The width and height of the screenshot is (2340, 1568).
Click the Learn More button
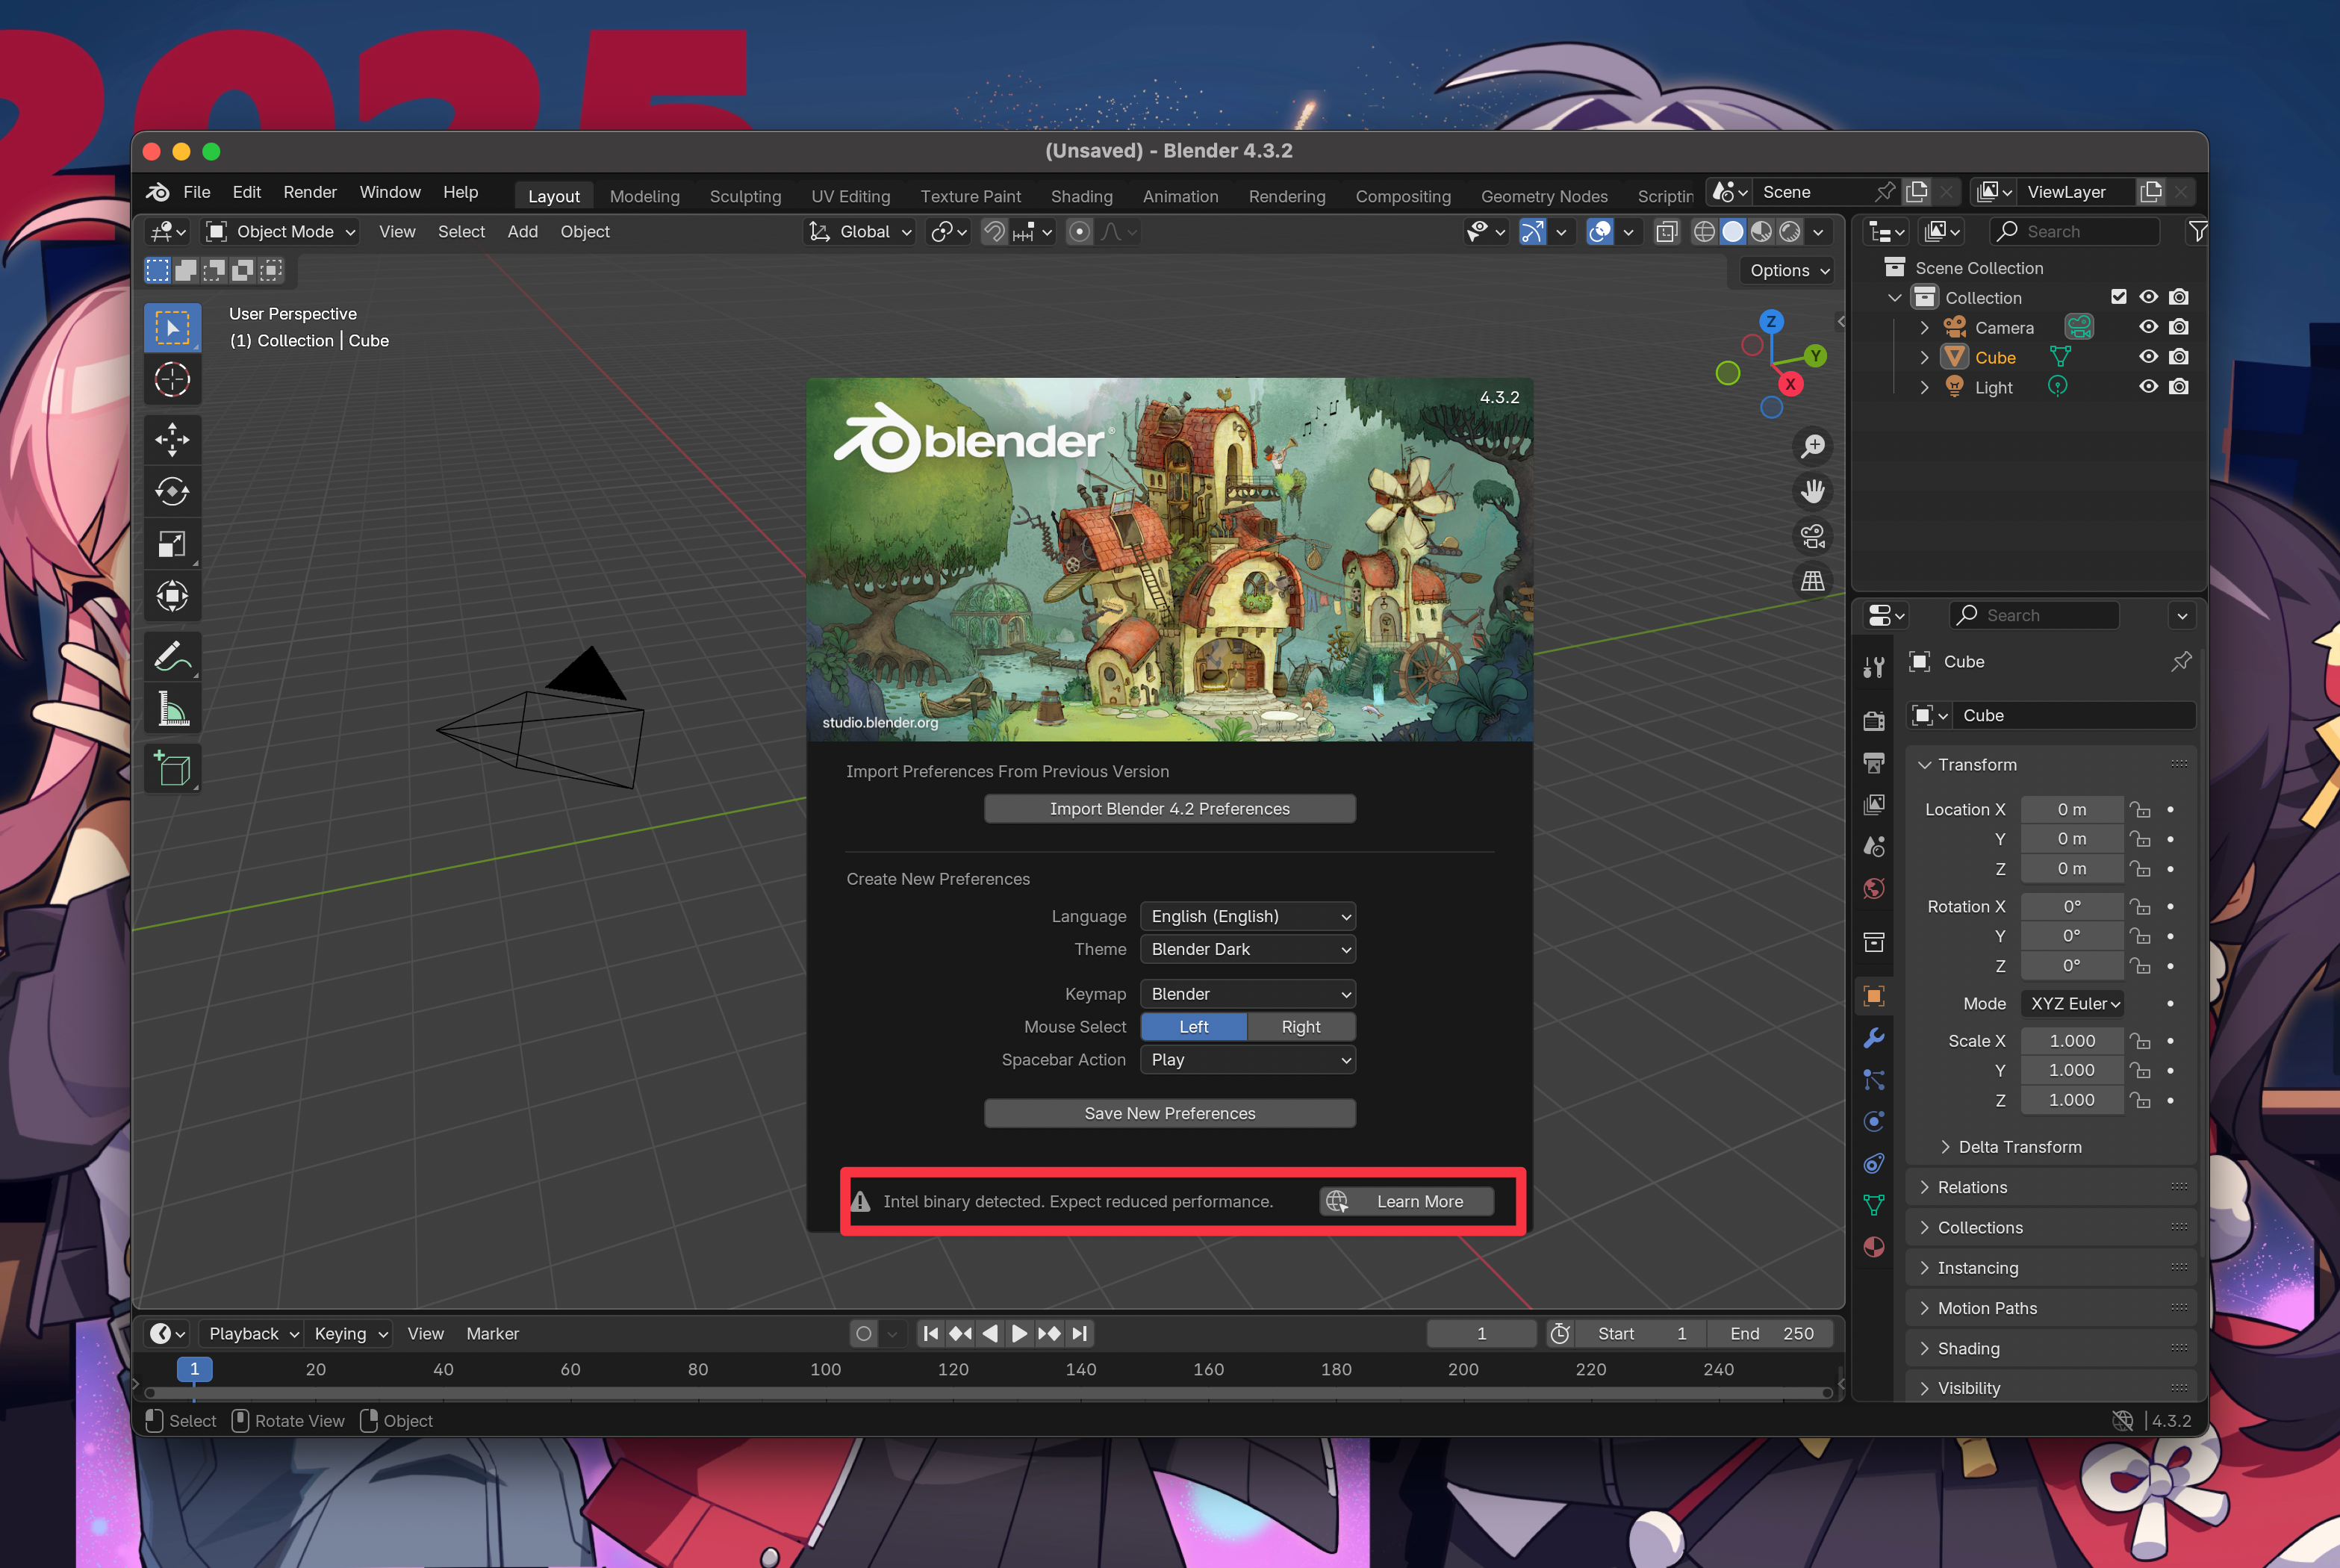1406,1201
